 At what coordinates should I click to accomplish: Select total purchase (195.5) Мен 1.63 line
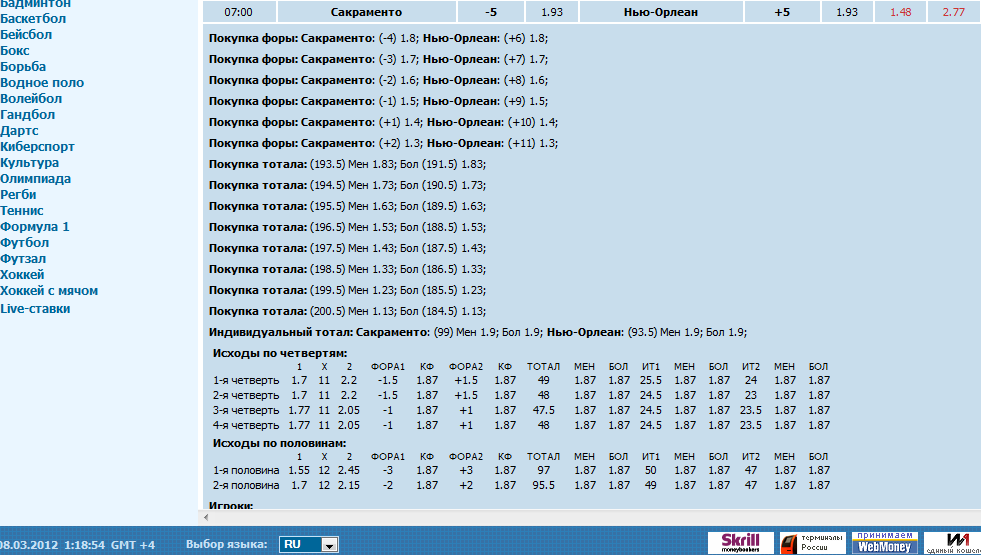click(x=347, y=206)
